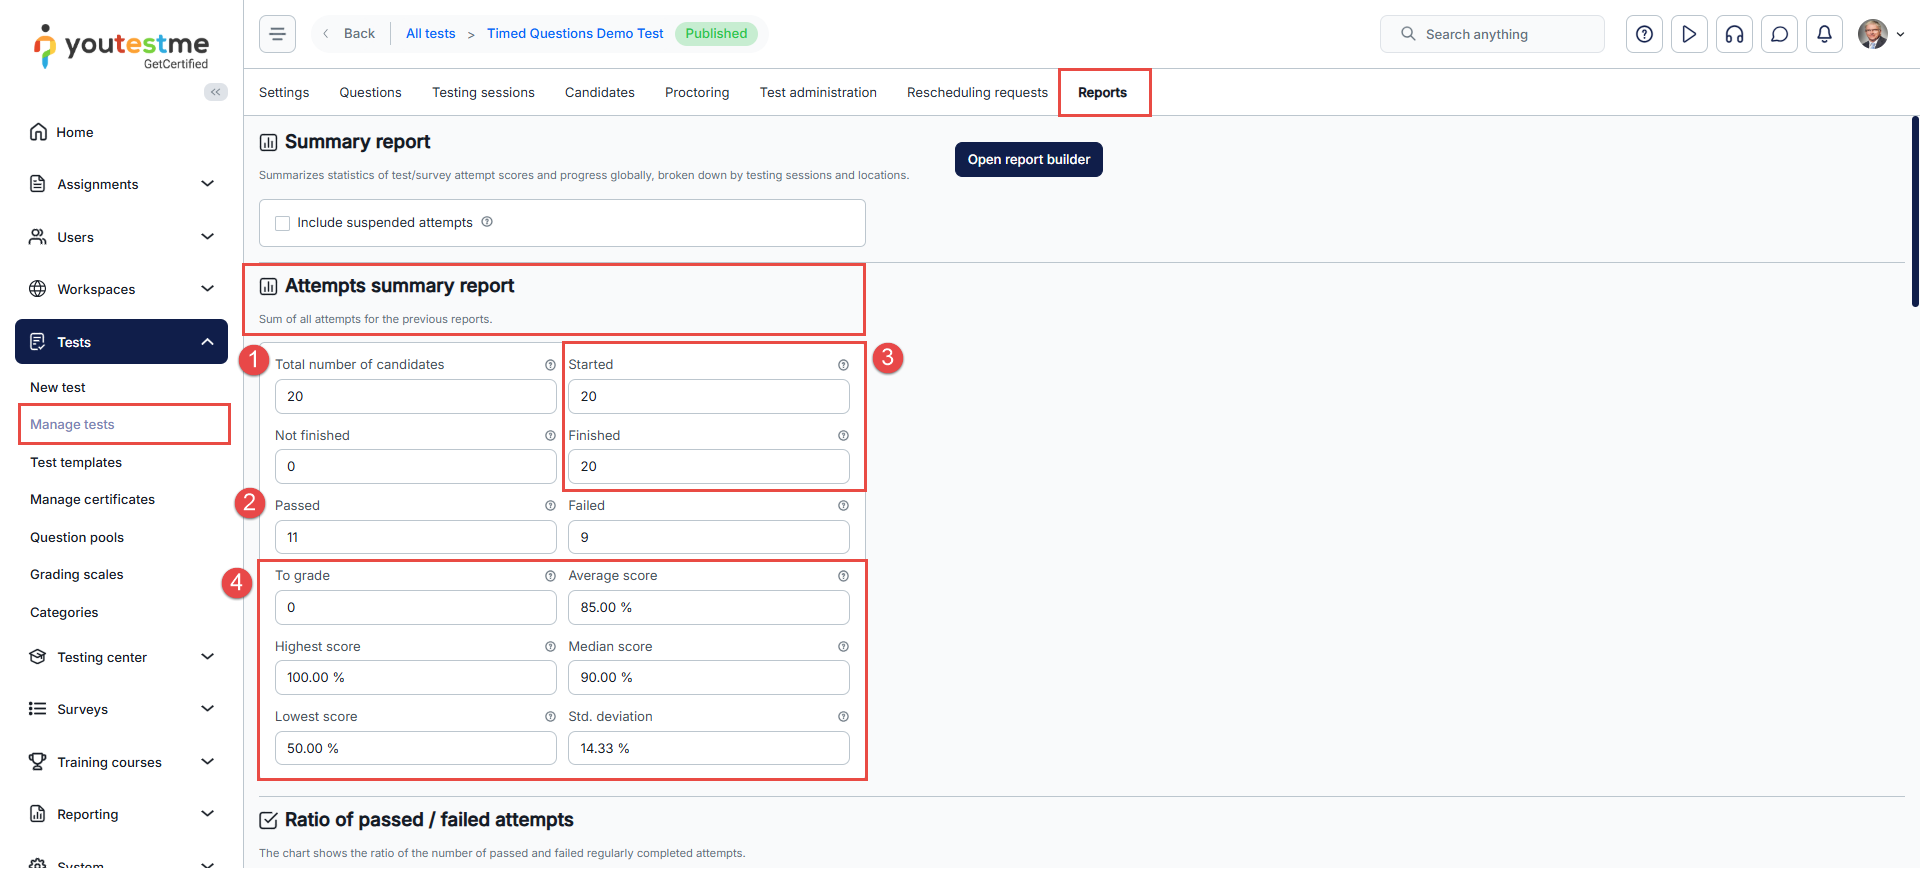Open the user profile dropdown
Screen dimensions: 1920x869
point(1880,34)
